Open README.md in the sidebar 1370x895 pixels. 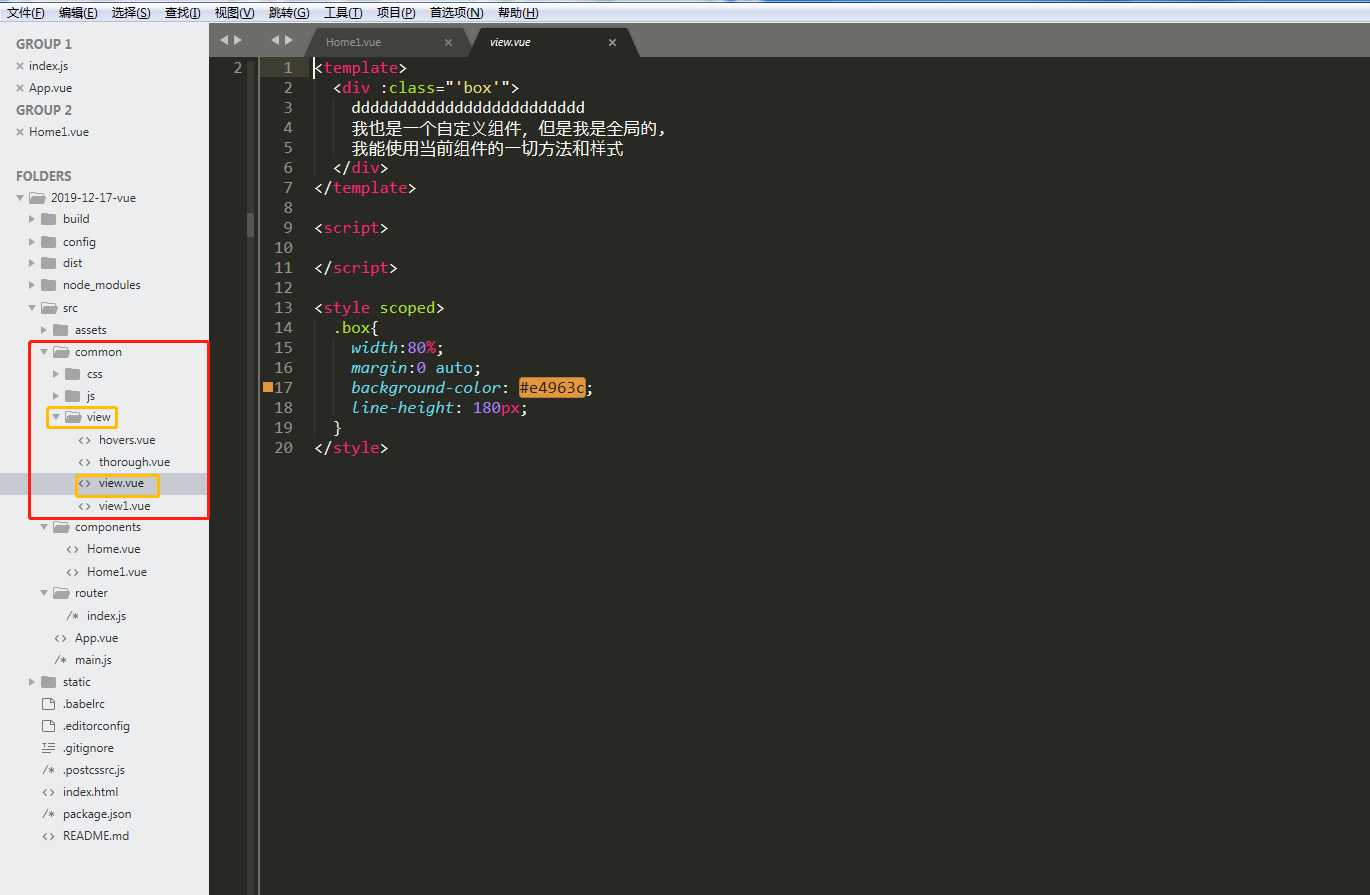pyautogui.click(x=96, y=836)
